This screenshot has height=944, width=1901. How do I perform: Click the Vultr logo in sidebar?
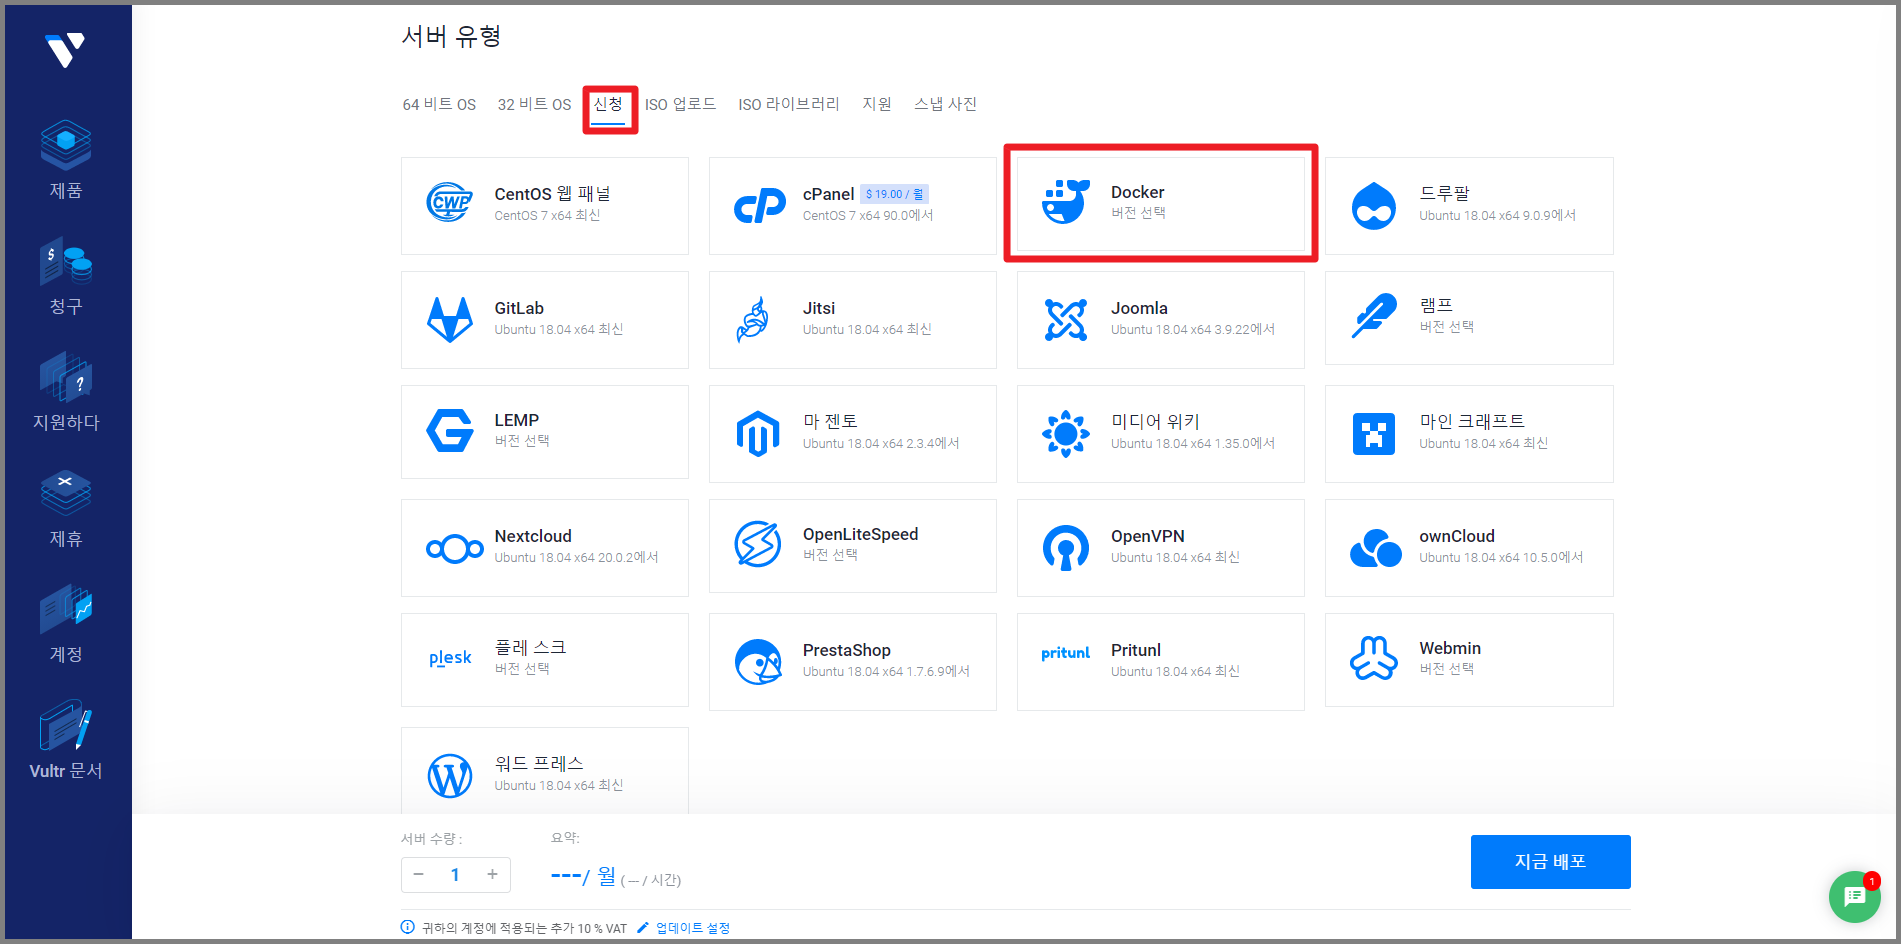point(65,49)
